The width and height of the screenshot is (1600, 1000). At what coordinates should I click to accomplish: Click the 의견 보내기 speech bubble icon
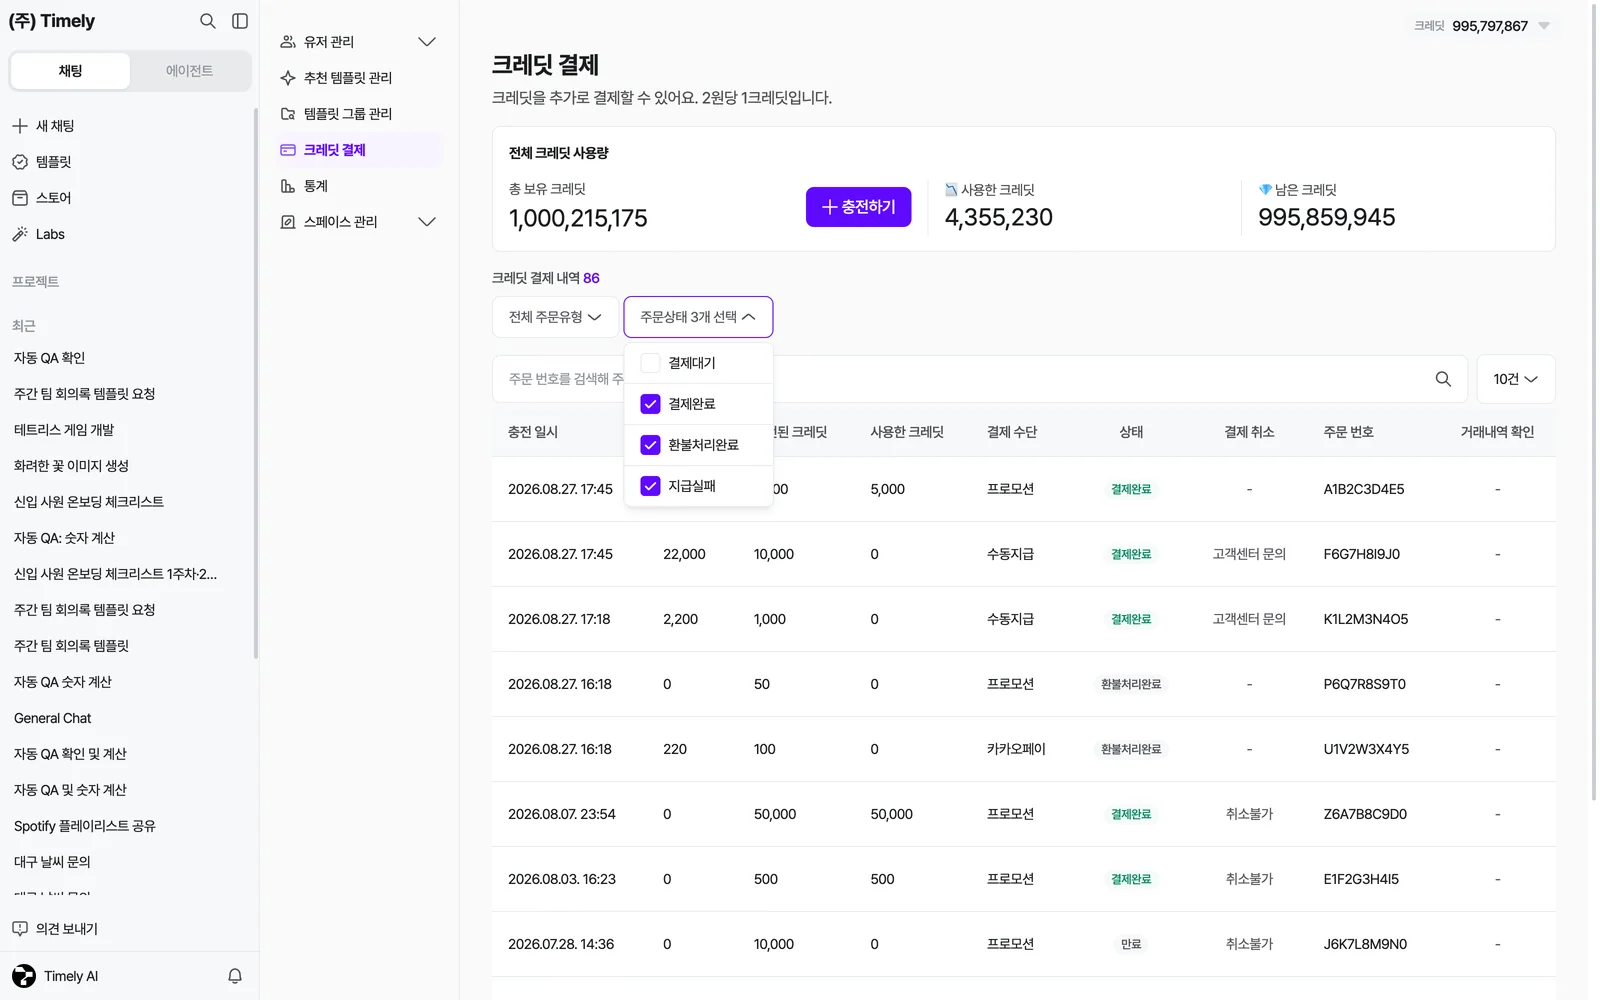pos(20,929)
